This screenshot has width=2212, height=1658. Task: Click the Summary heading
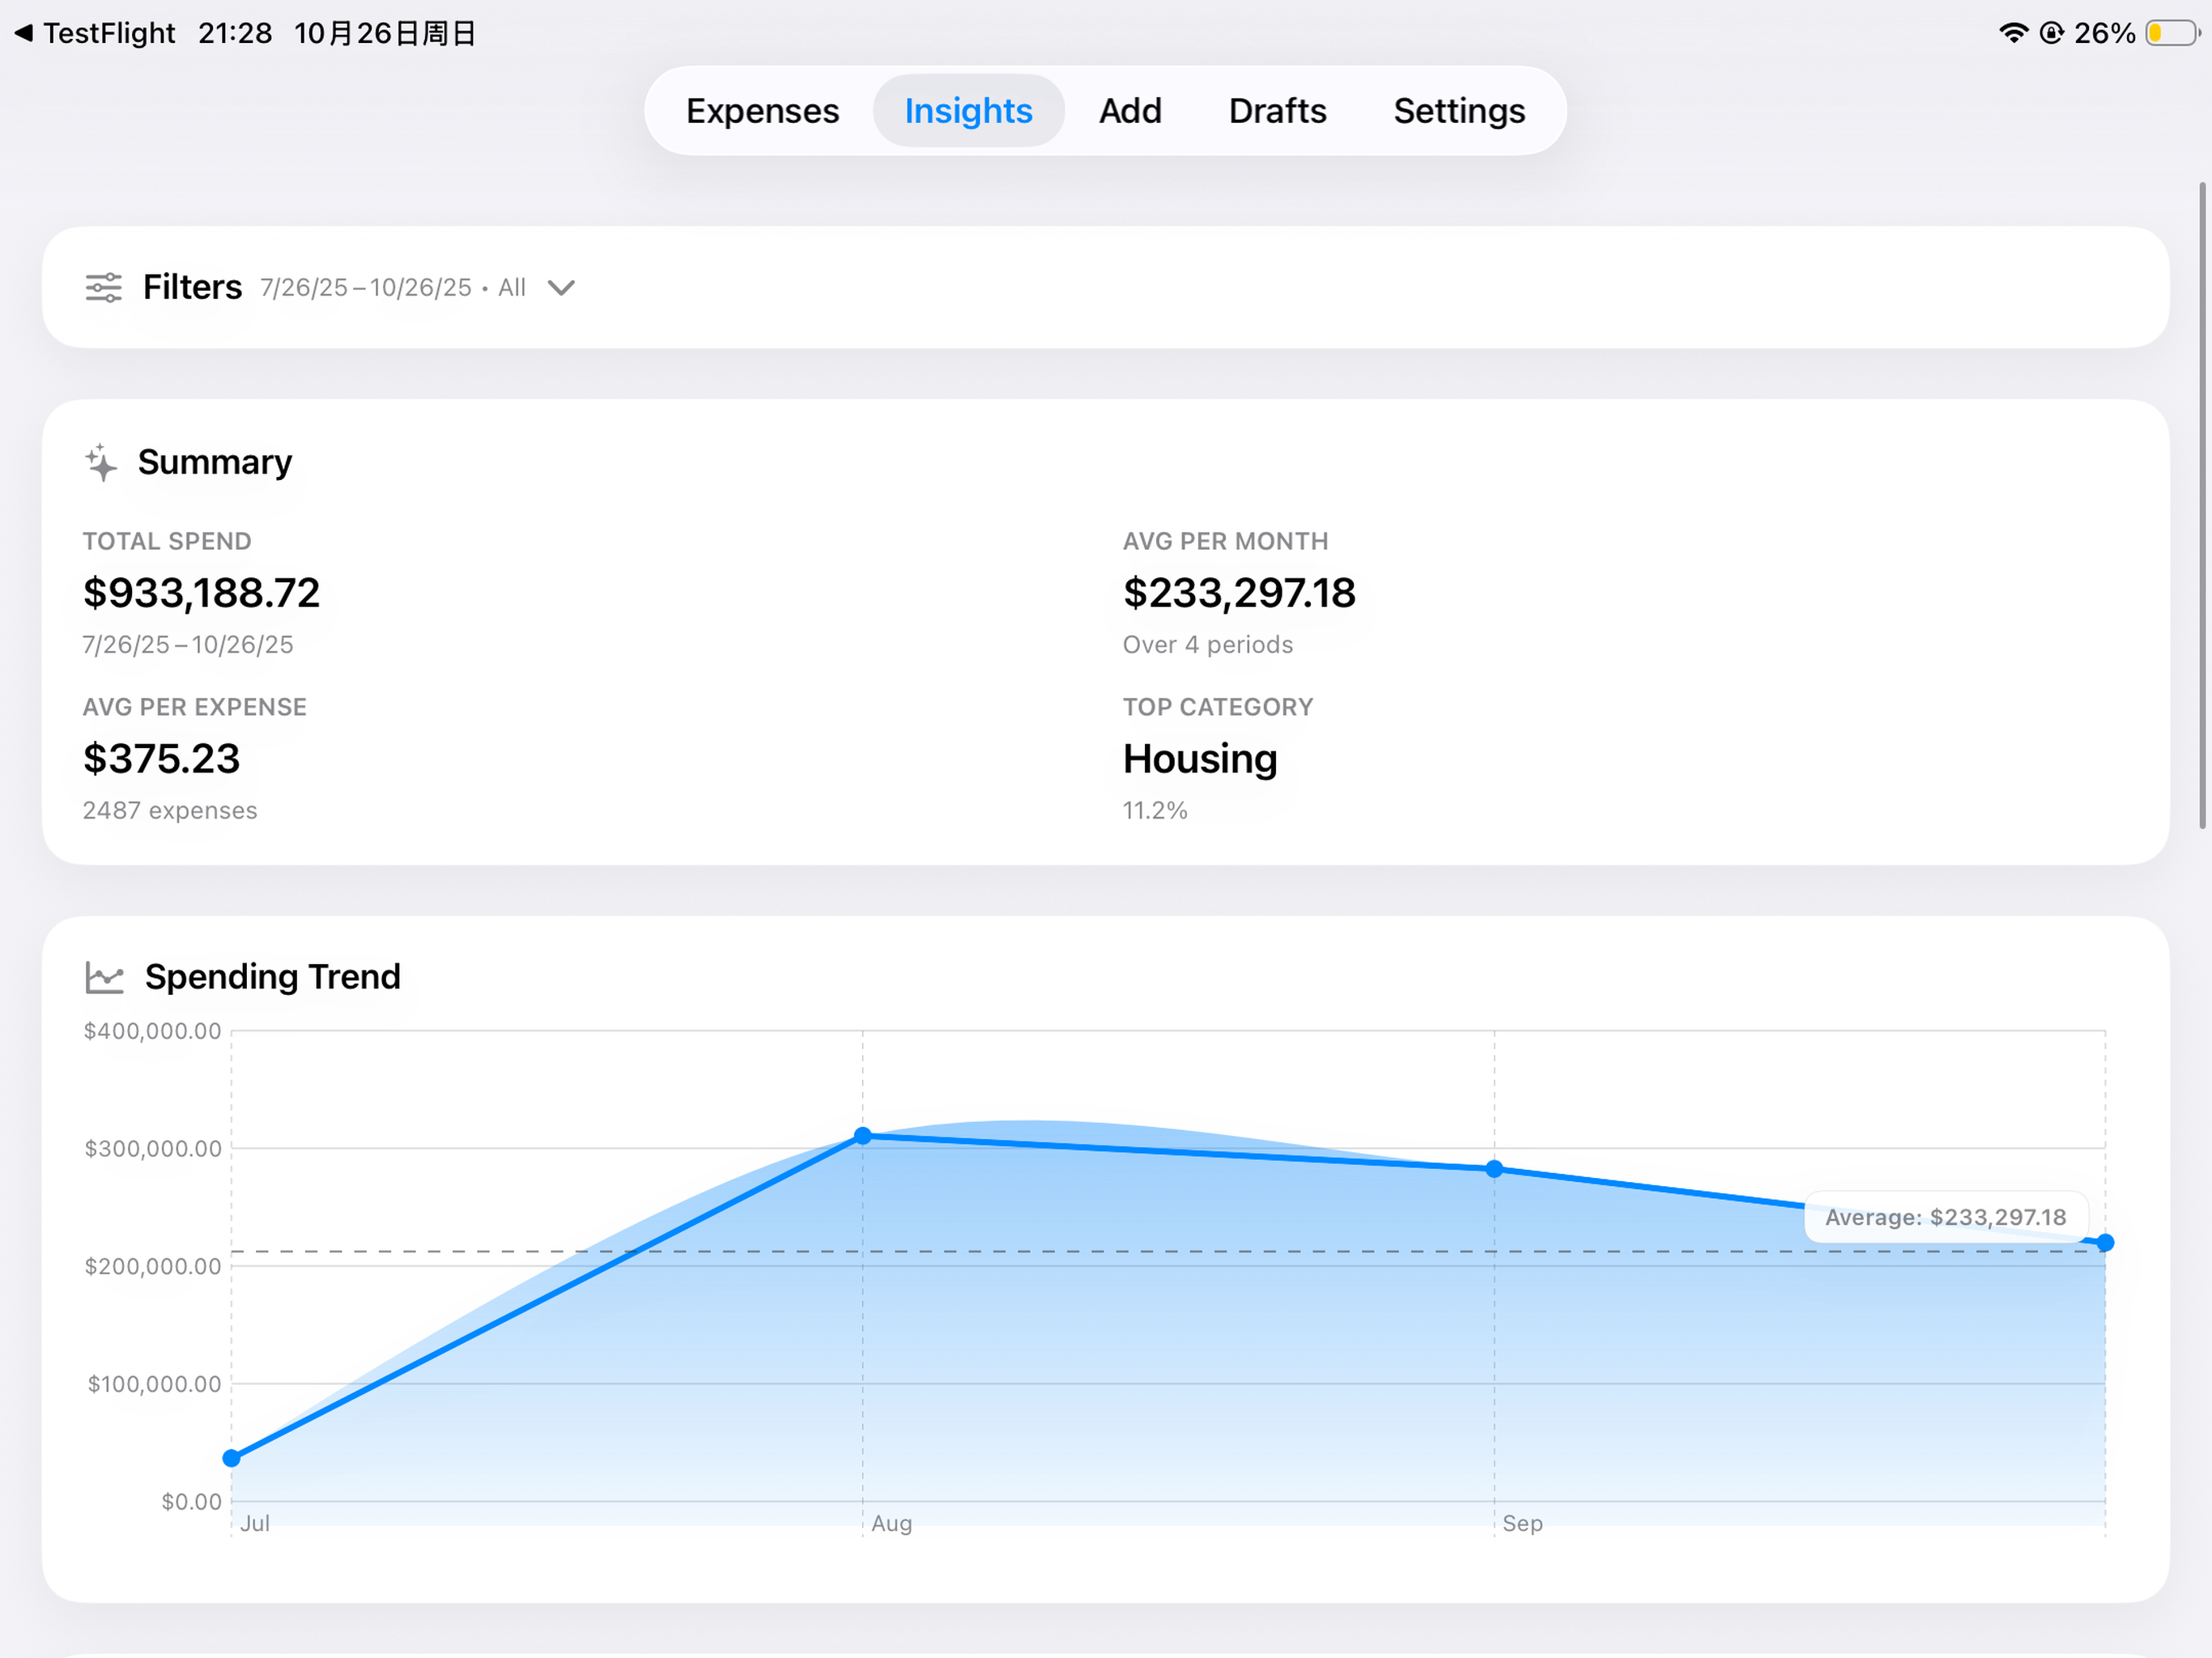tap(215, 462)
